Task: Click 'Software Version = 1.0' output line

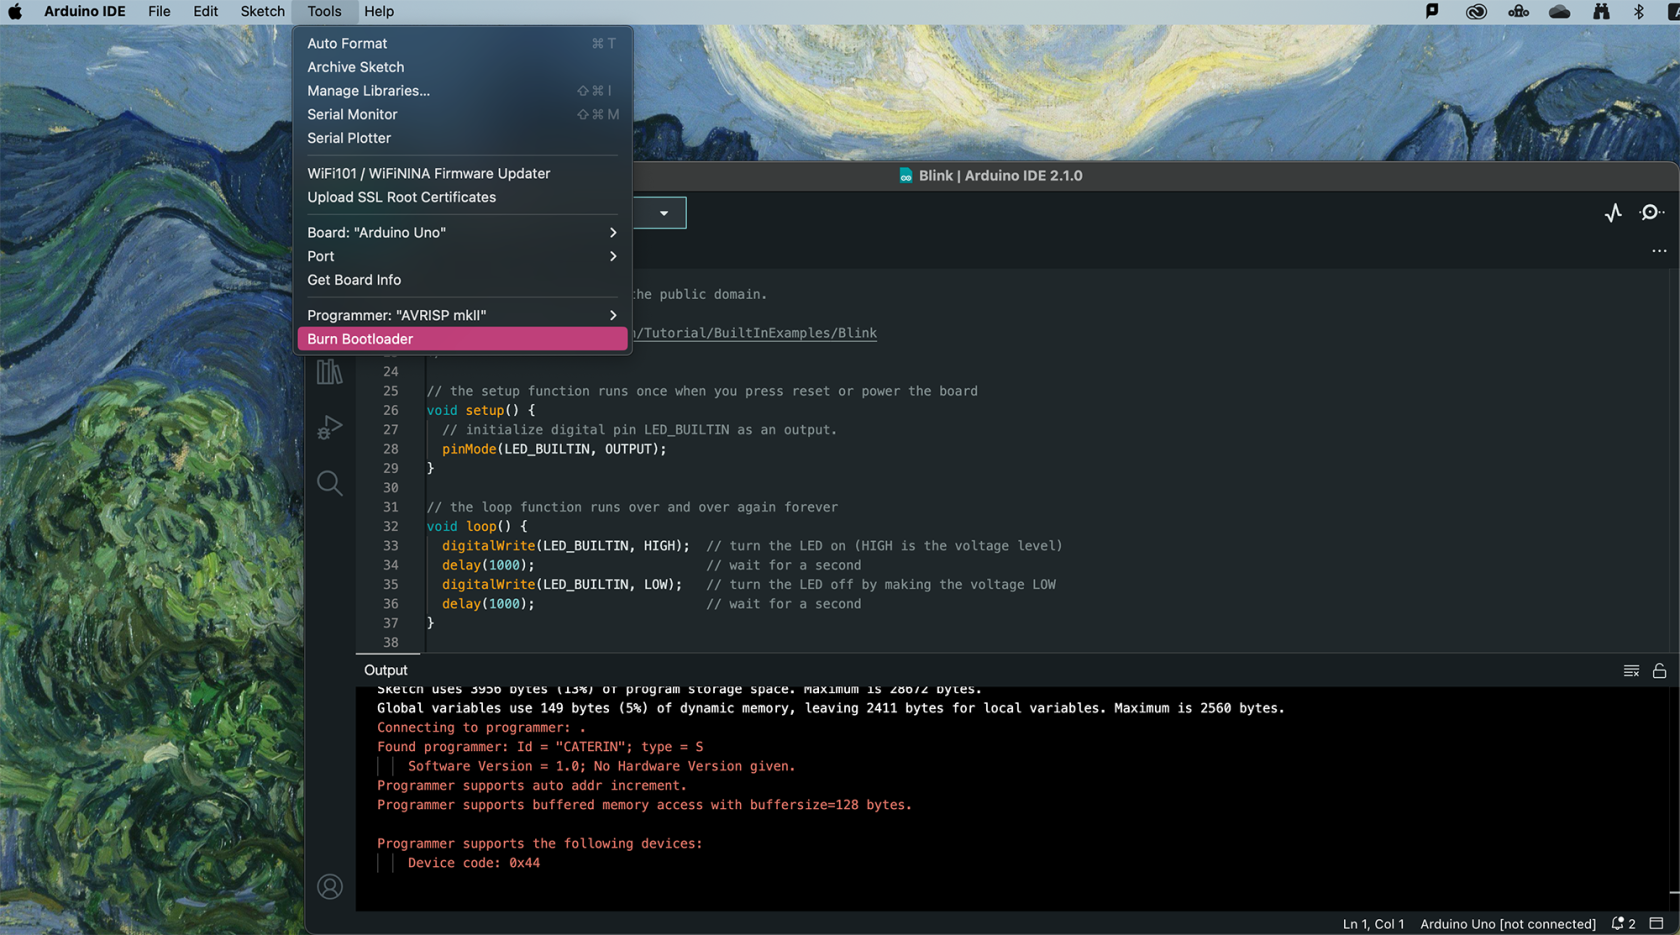Action: (601, 766)
